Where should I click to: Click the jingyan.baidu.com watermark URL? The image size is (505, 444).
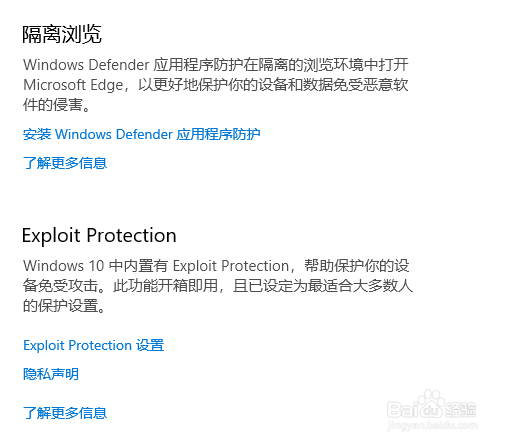coord(432,426)
